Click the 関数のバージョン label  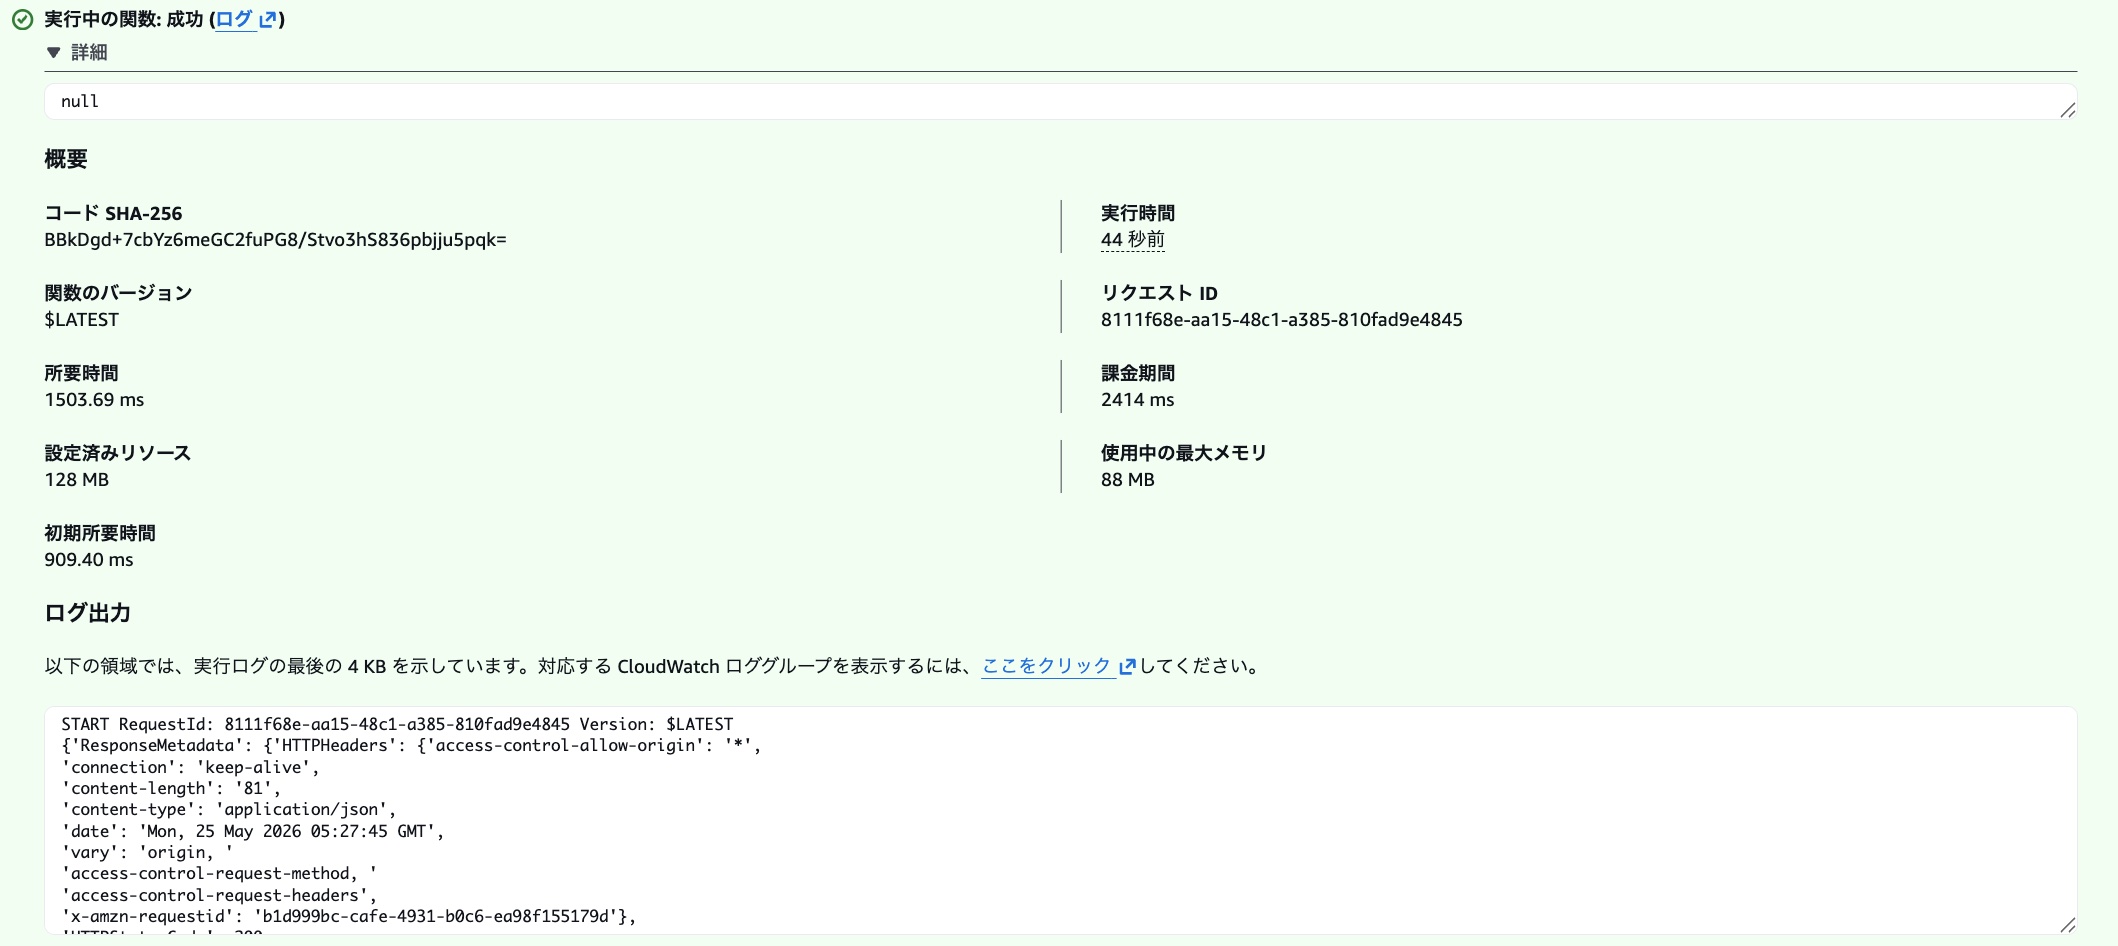pyautogui.click(x=118, y=293)
